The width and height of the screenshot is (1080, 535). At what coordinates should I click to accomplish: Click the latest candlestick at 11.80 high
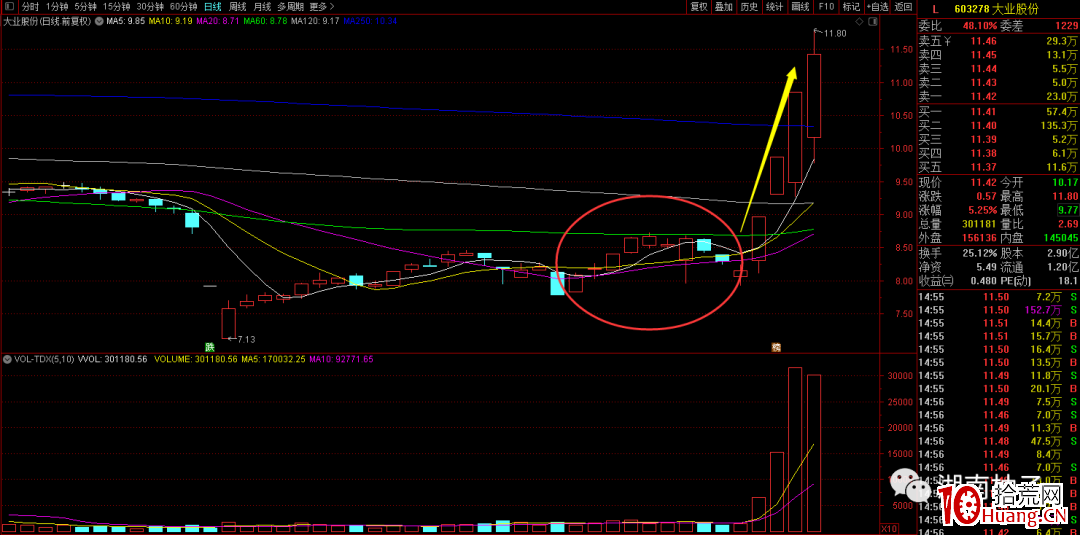pos(813,96)
